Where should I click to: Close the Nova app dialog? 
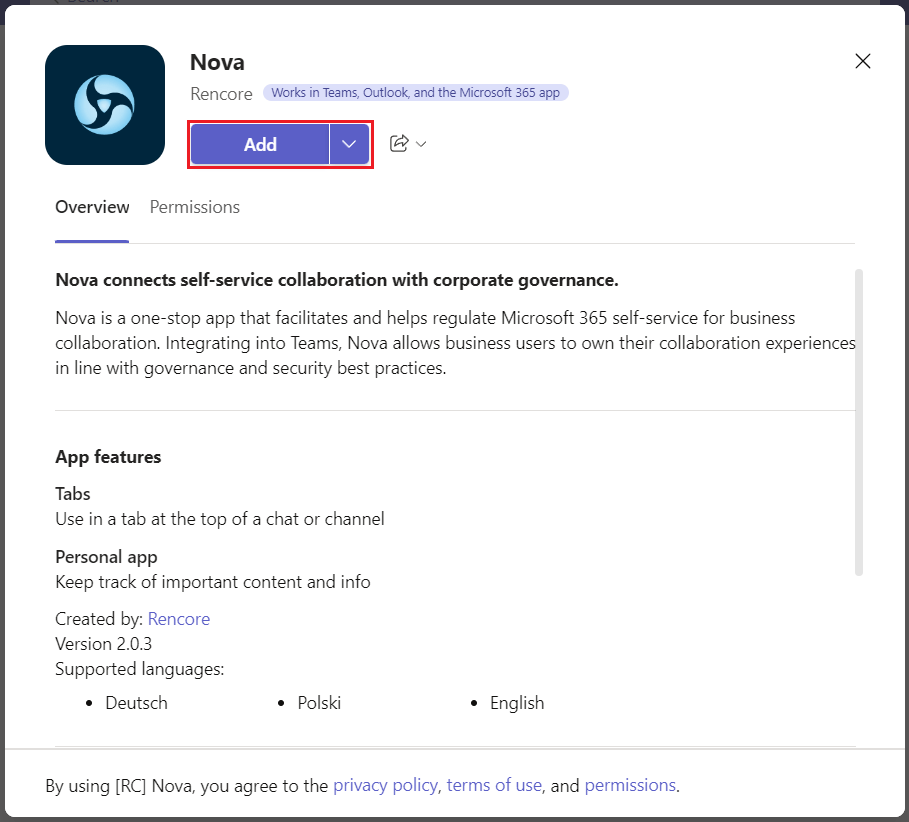point(863,61)
